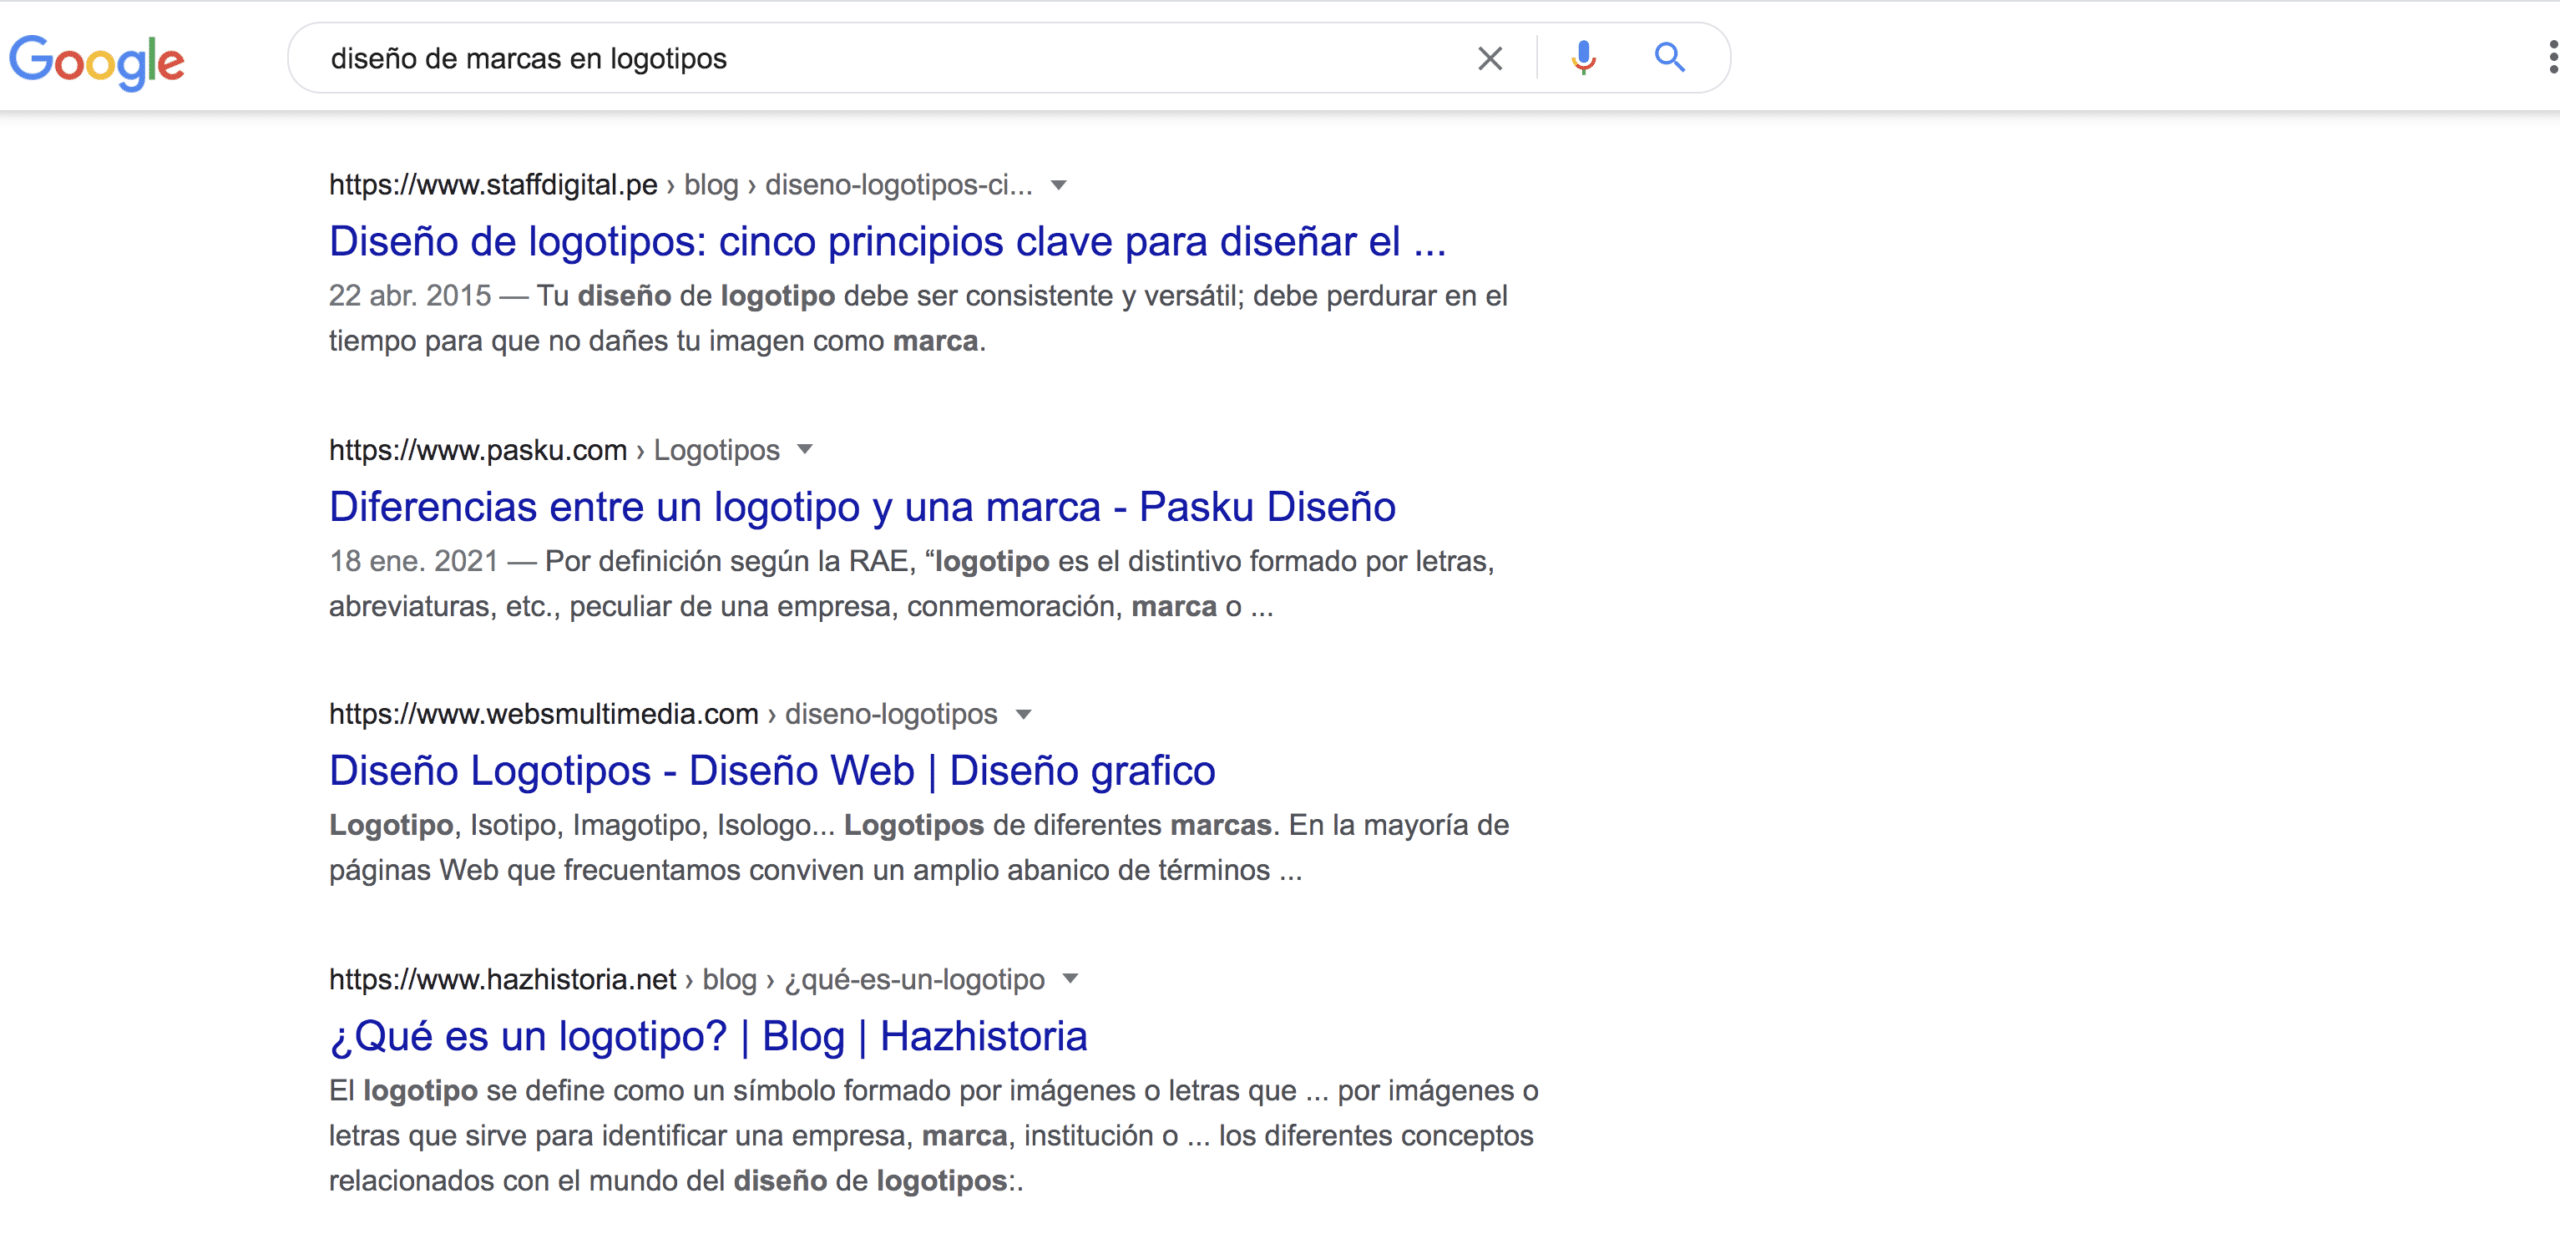The width and height of the screenshot is (2560, 1249).
Task: Open "Diferencias entre un logotipo y una marca"
Action: click(862, 506)
